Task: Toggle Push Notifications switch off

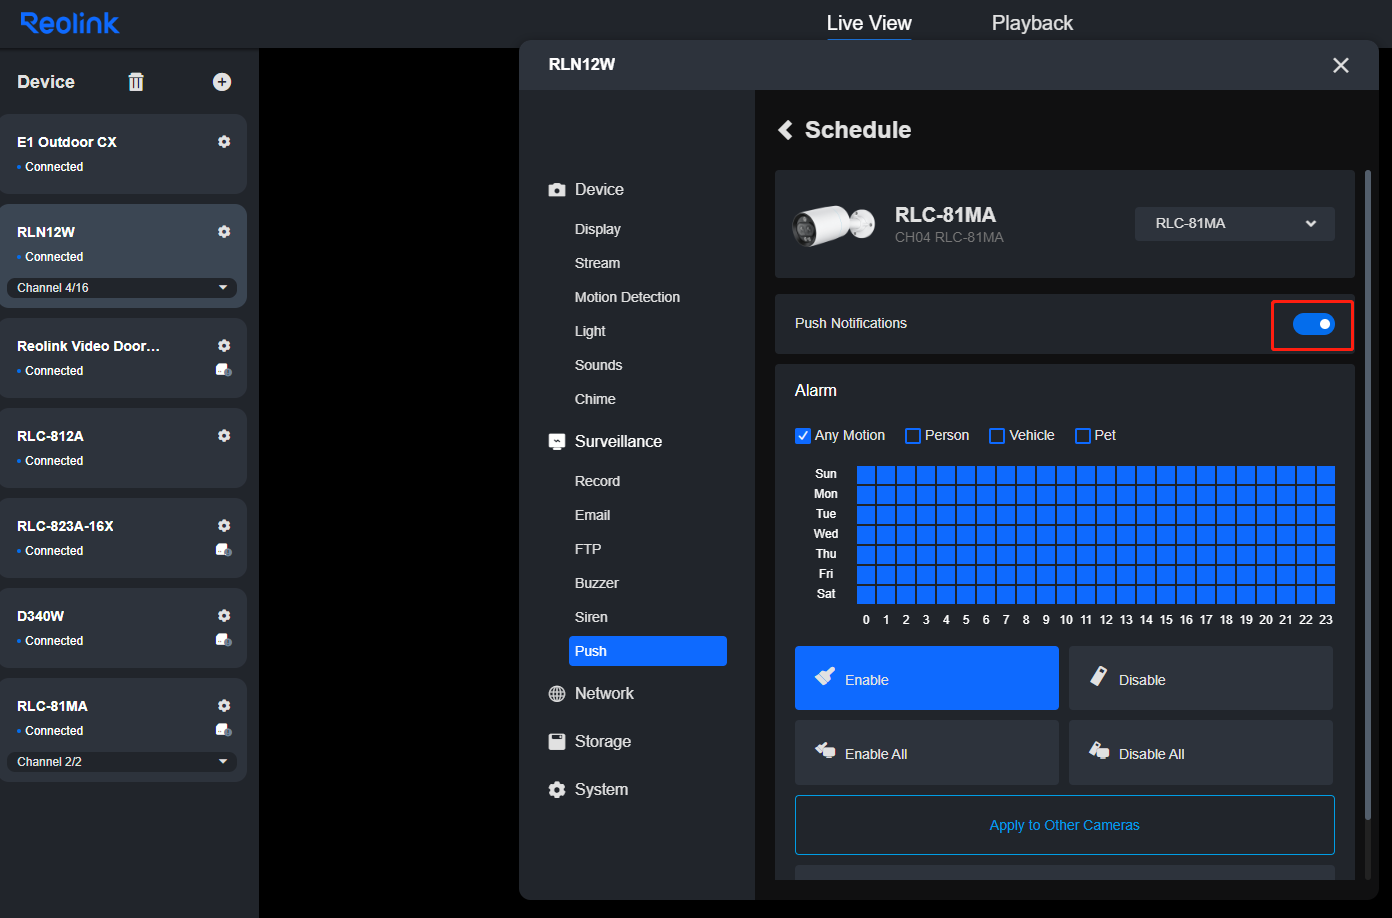Action: [1313, 324]
